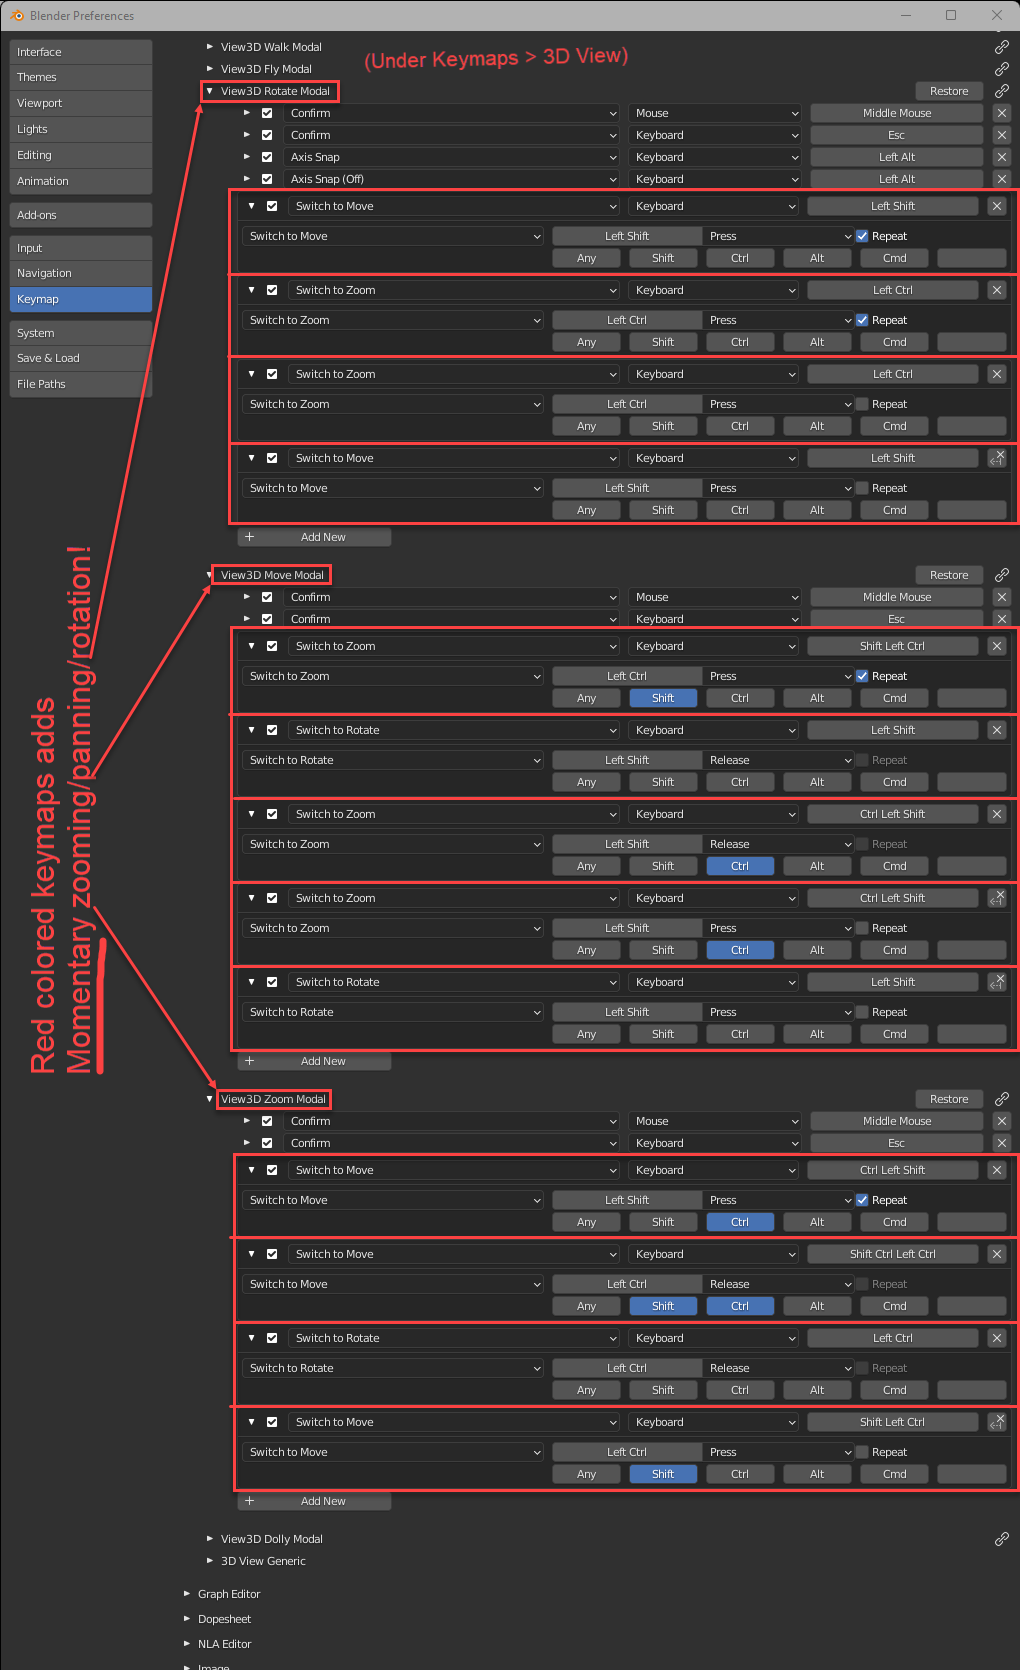
Task: Switch to Navigation preferences
Action: (x=81, y=273)
